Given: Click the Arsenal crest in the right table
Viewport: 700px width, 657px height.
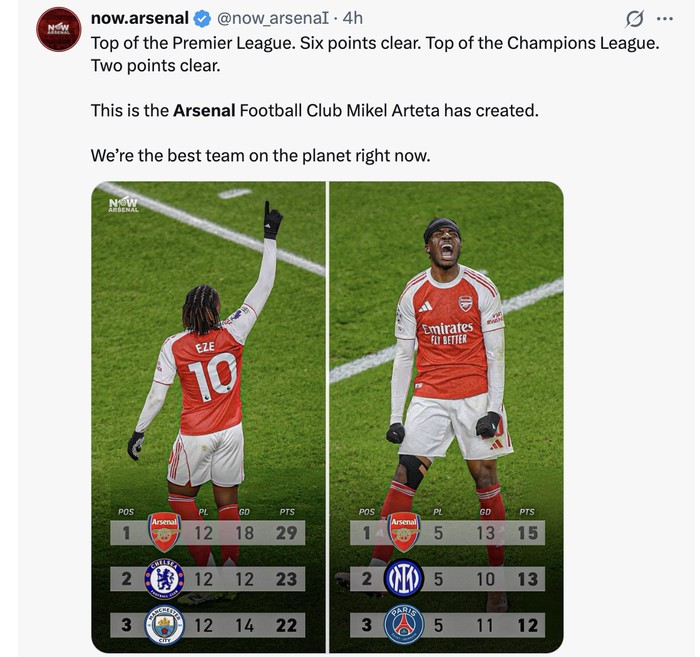Looking at the screenshot, I should coord(404,532).
